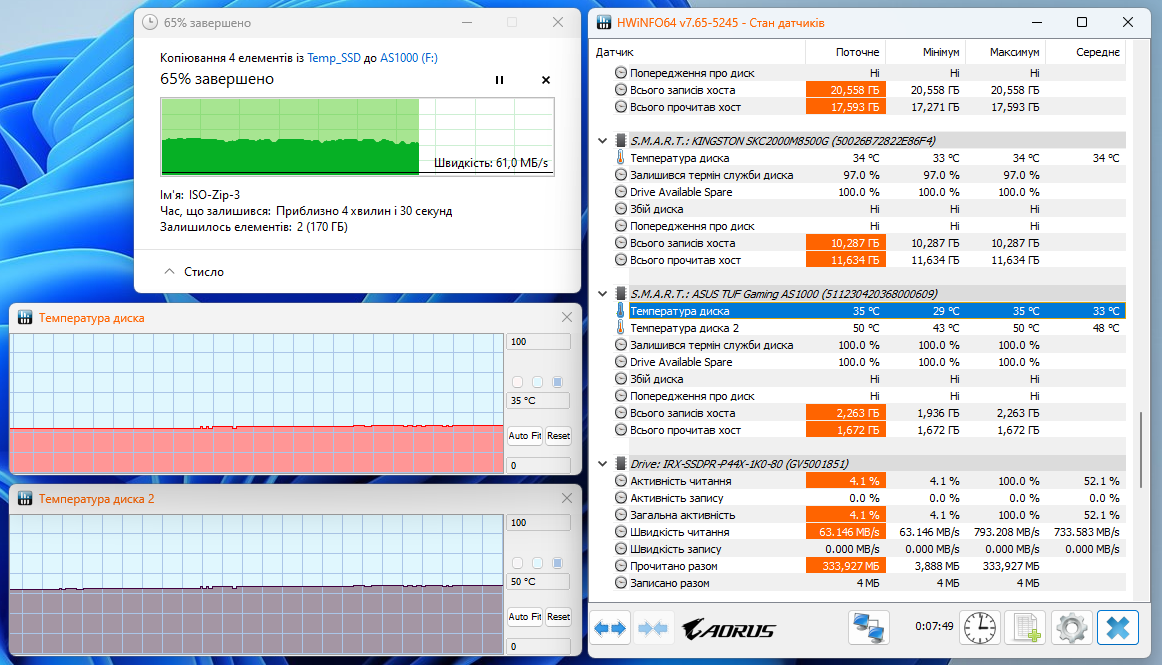
Task: Click sensor icon beside 'Активність запису'
Action: (x=621, y=497)
